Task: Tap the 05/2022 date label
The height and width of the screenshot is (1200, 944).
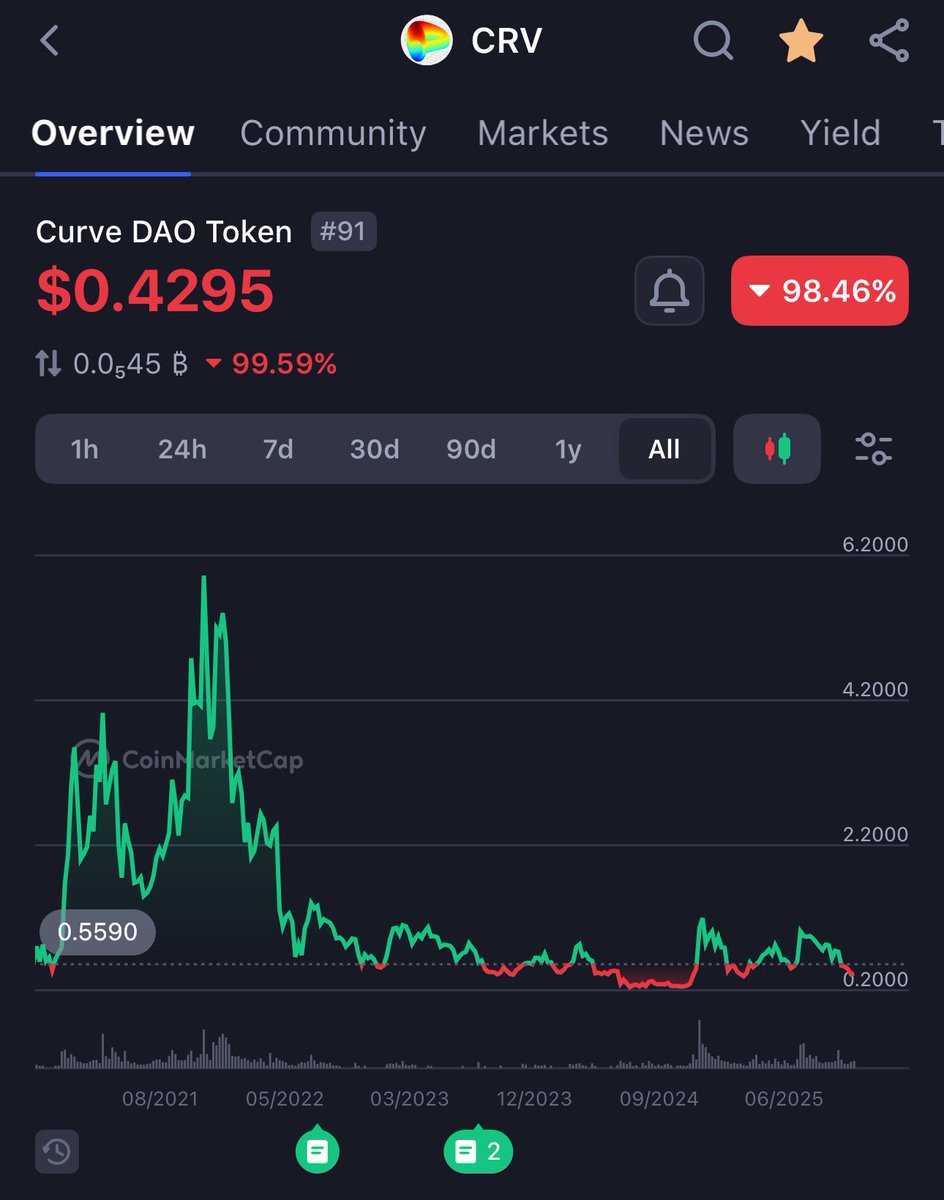Action: tap(285, 1098)
